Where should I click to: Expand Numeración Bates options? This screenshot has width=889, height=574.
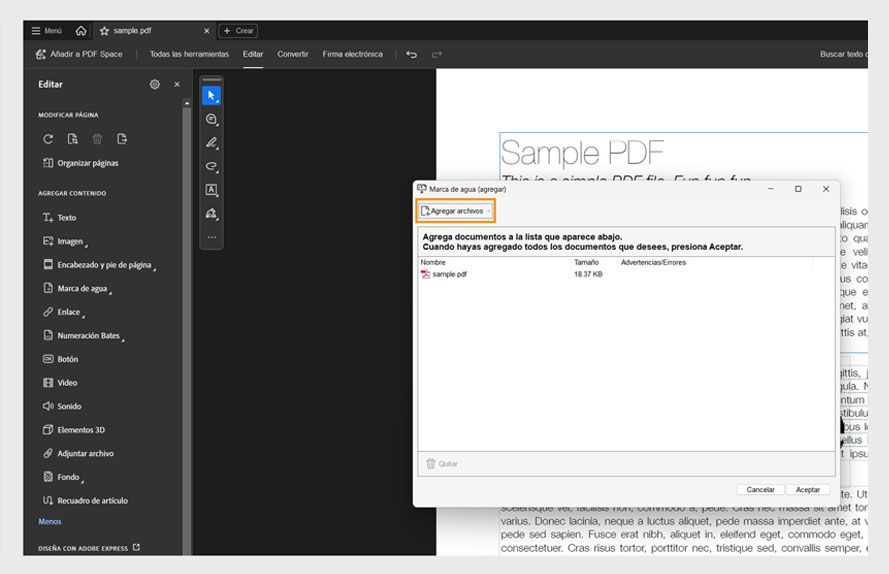[84, 336]
